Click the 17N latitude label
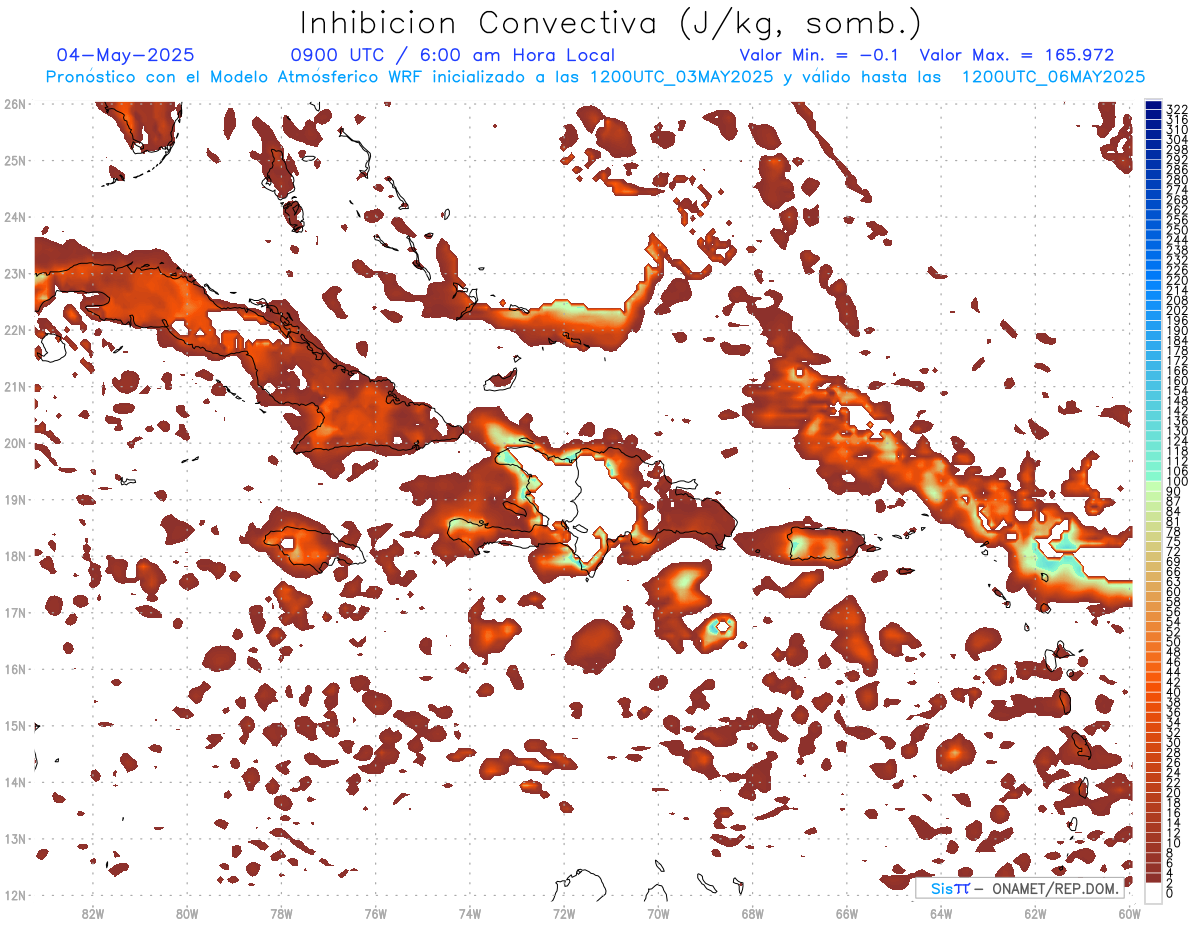Screen dimensions: 1200x927 point(14,612)
